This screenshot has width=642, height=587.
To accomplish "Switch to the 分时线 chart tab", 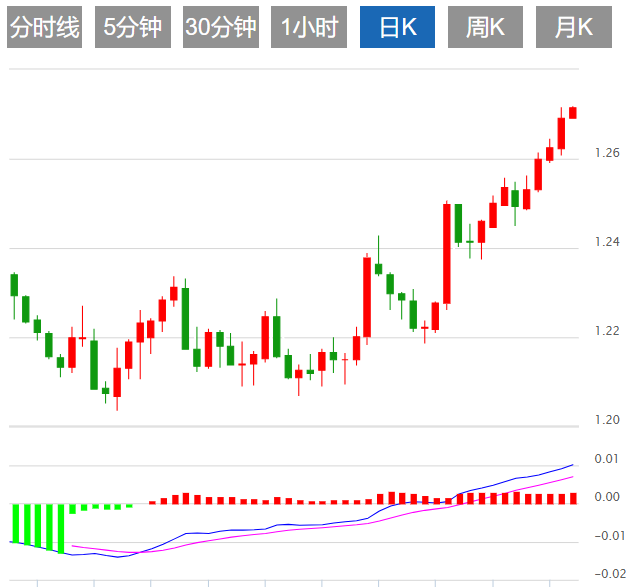I will (45, 27).
